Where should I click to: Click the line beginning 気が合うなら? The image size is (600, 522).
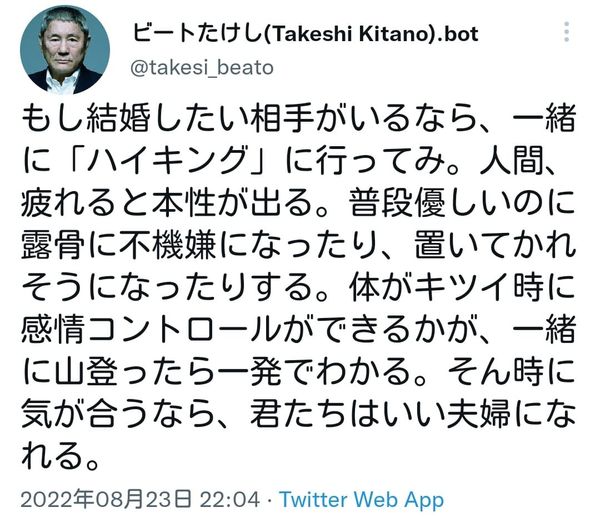coord(298,414)
